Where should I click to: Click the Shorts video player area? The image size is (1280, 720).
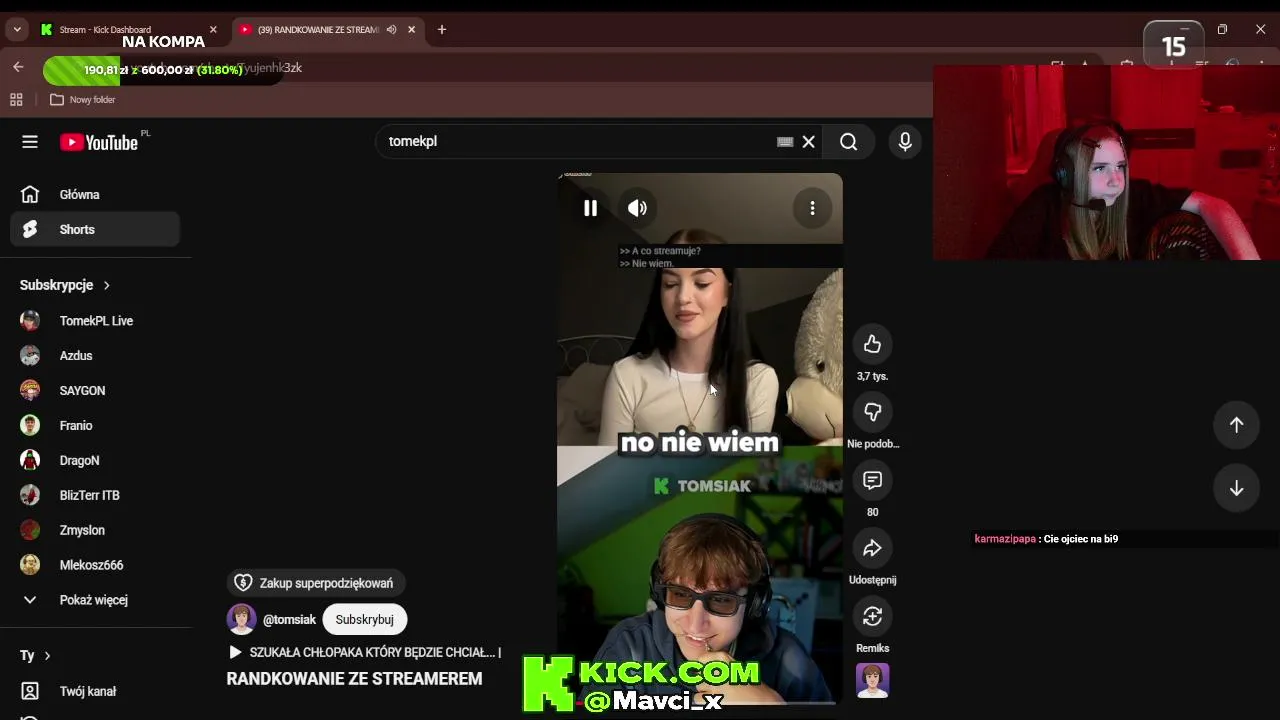click(x=700, y=440)
